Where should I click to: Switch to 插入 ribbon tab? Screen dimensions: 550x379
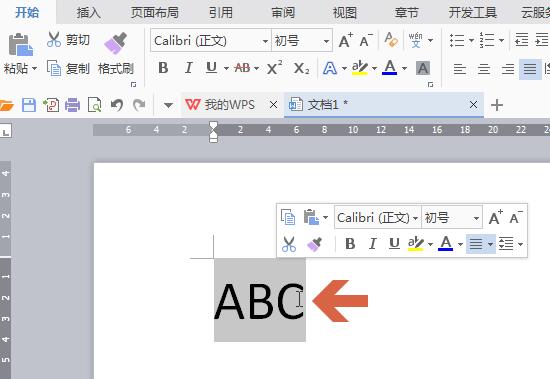88,13
